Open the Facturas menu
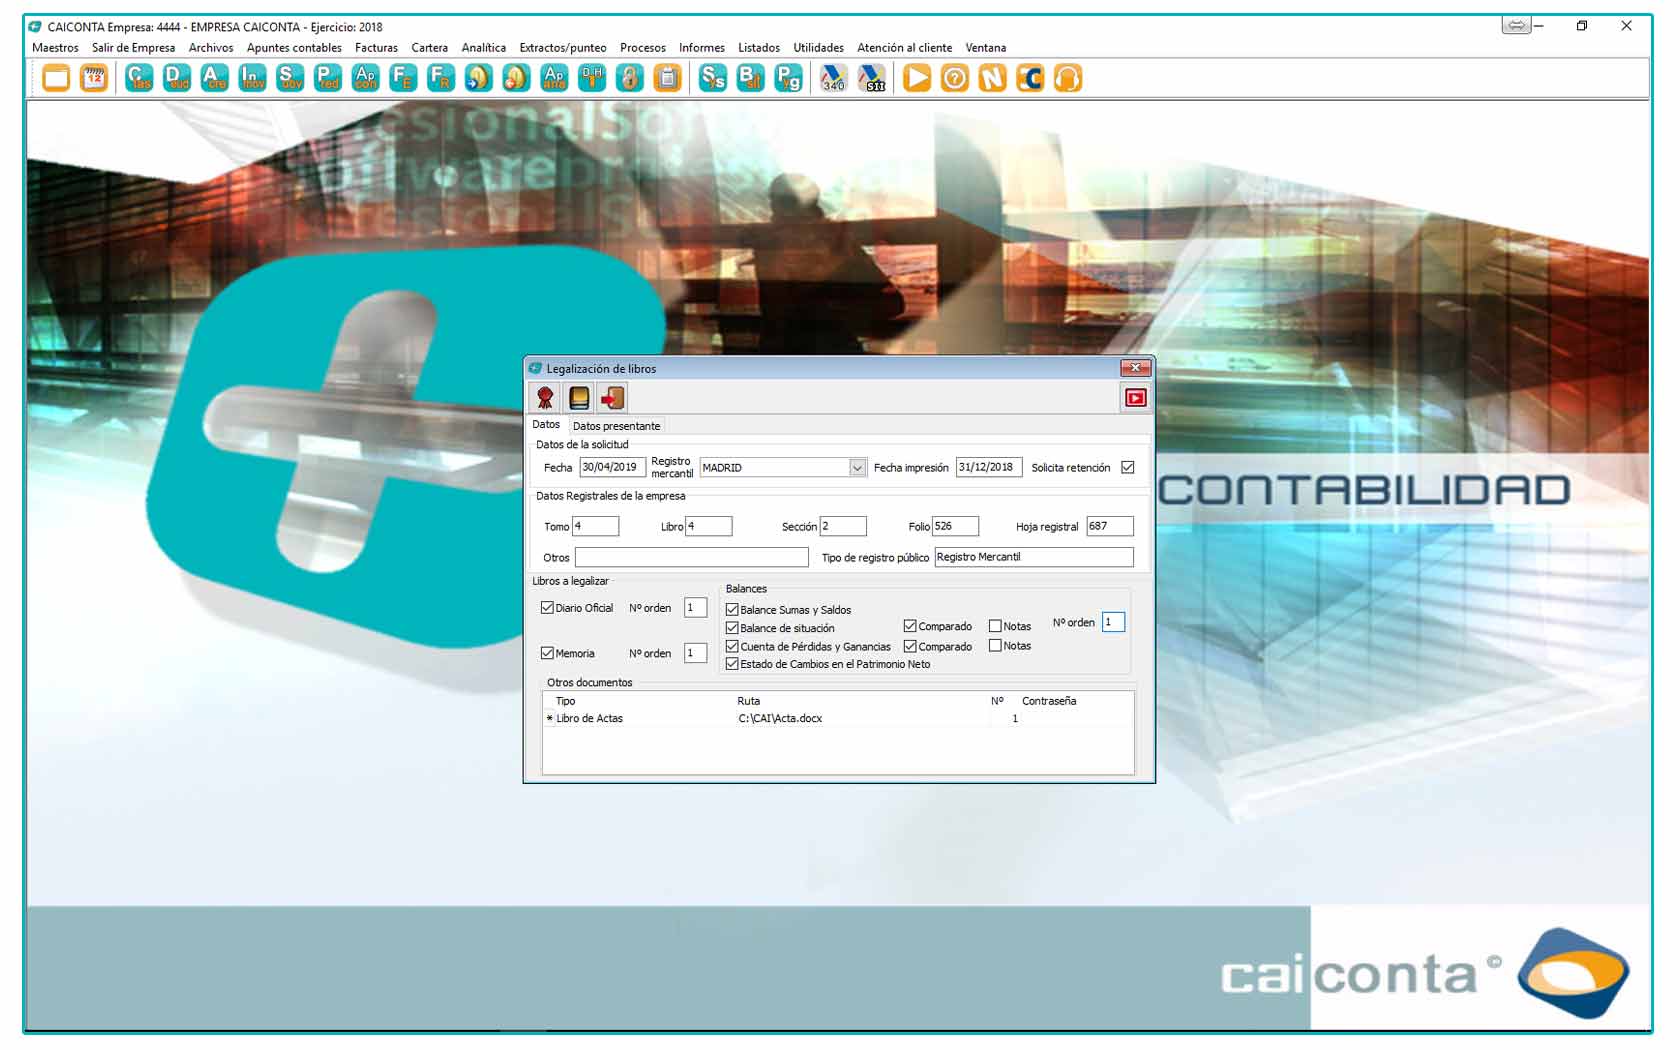This screenshot has width=1680, height=1050. (376, 47)
